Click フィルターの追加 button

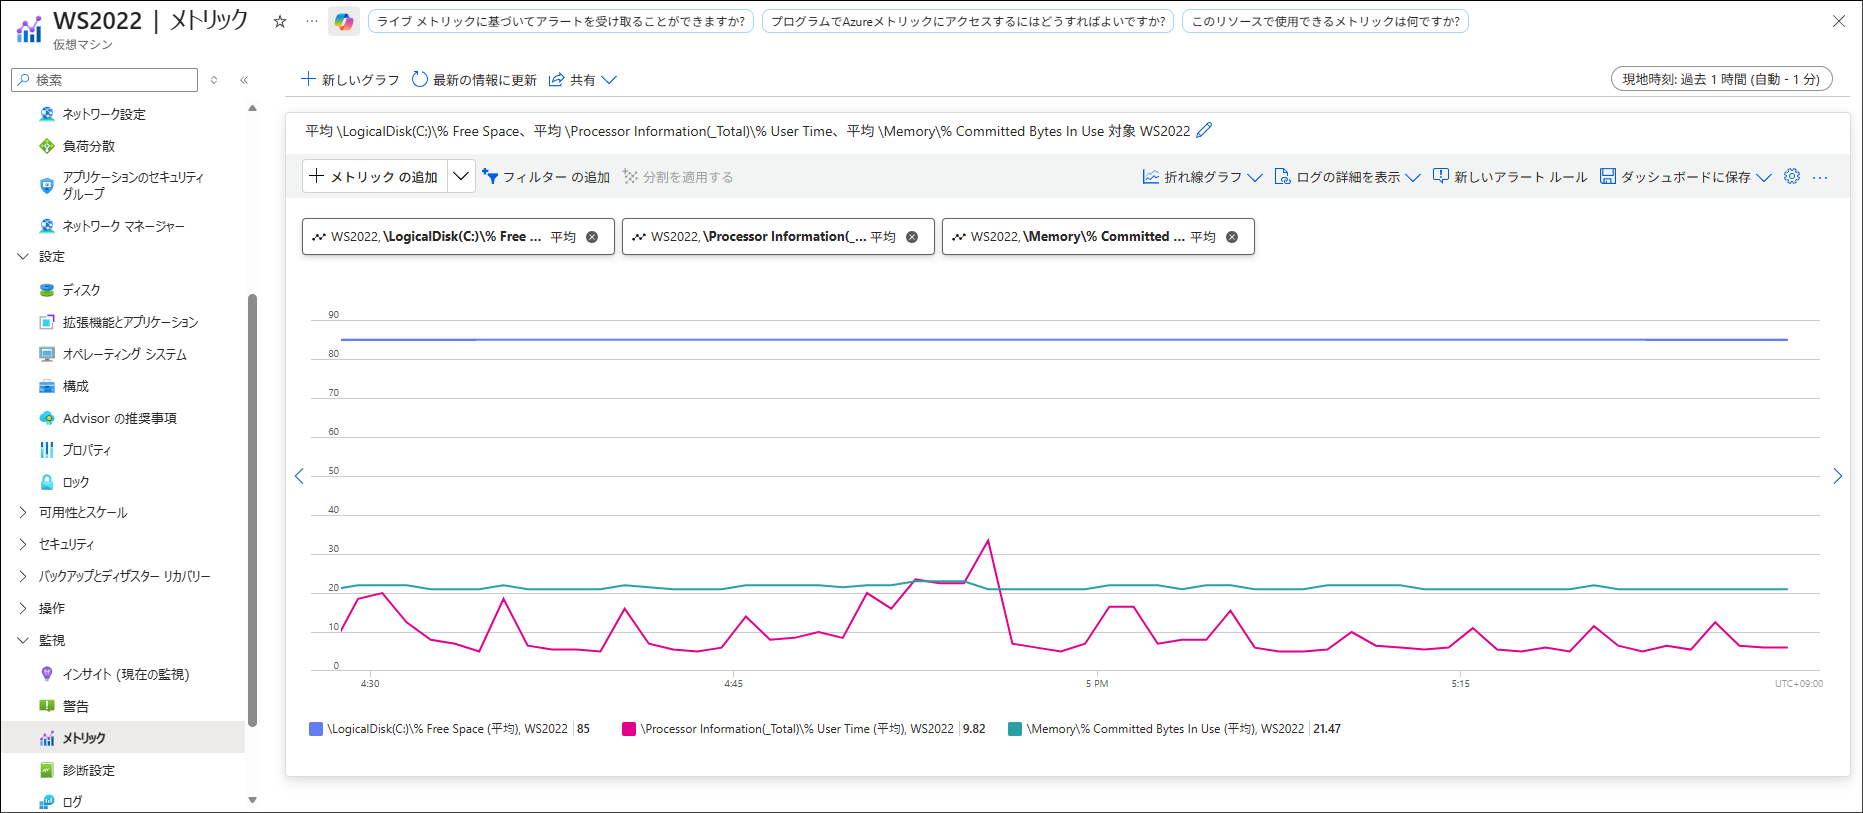pos(546,177)
